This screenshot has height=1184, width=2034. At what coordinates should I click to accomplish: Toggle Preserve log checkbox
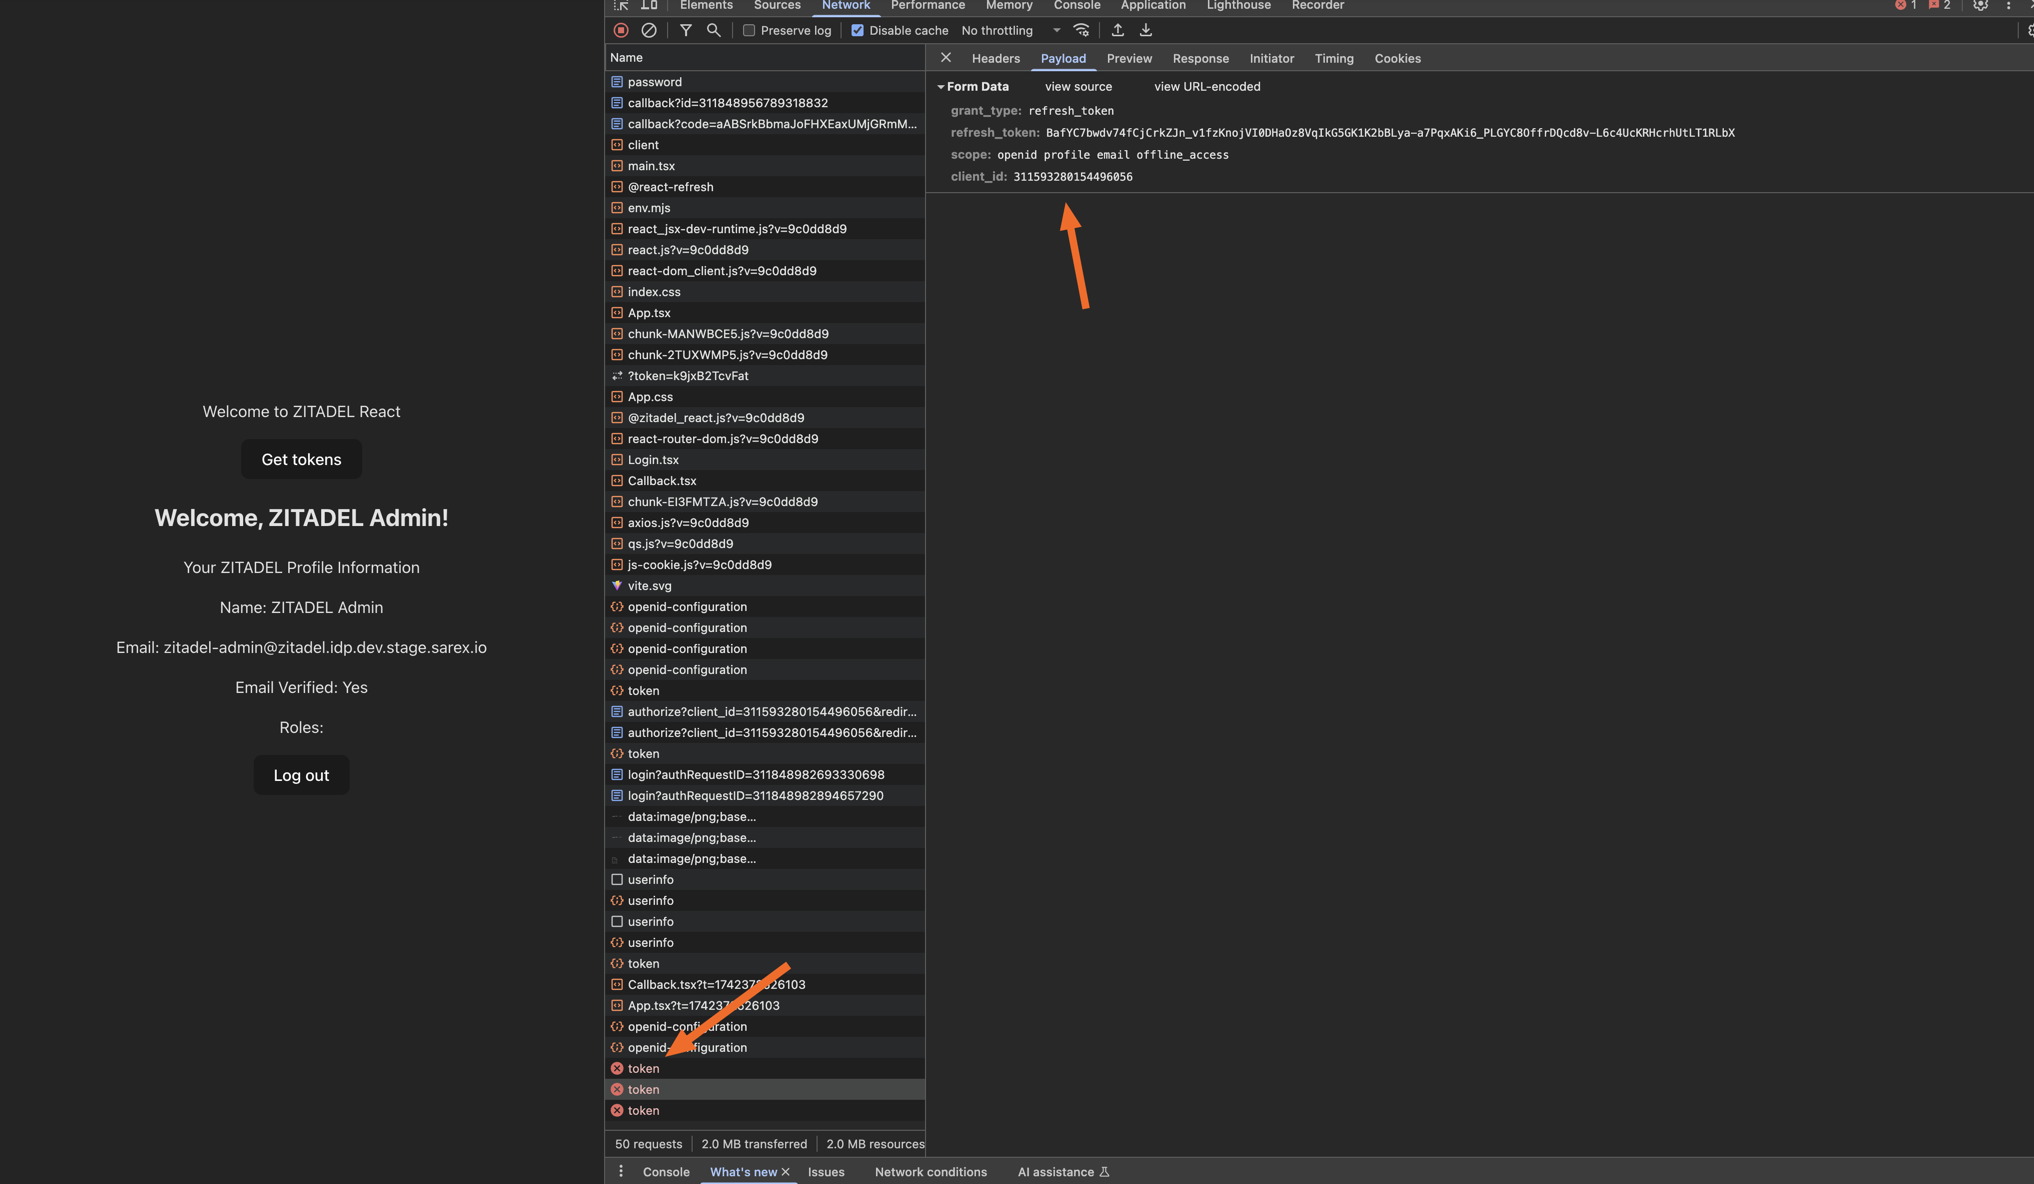pos(749,30)
